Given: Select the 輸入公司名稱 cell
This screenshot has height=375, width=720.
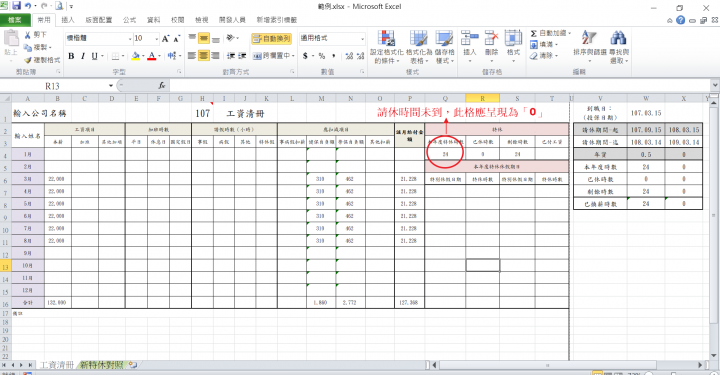Looking at the screenshot, I should pos(40,113).
